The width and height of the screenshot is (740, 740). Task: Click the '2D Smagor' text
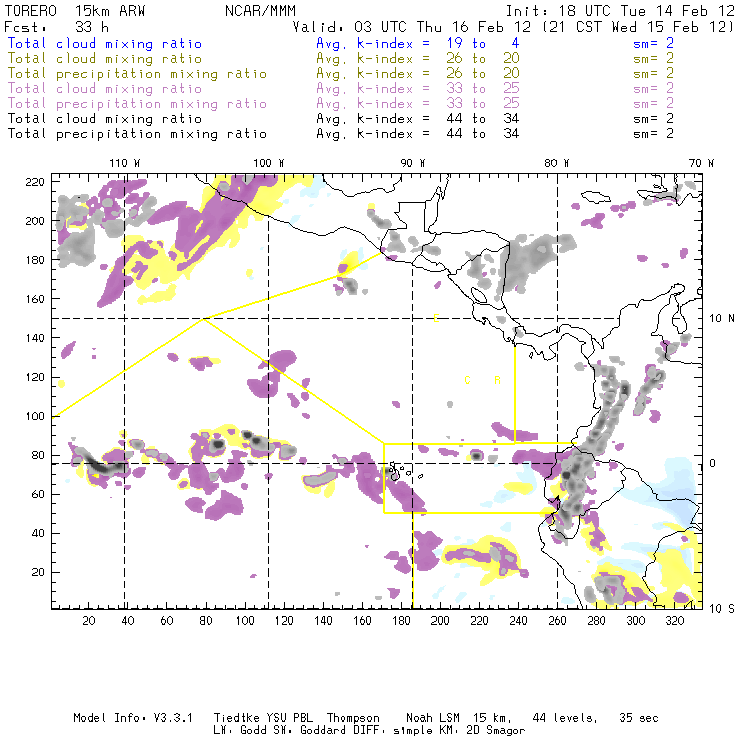pos(496,731)
